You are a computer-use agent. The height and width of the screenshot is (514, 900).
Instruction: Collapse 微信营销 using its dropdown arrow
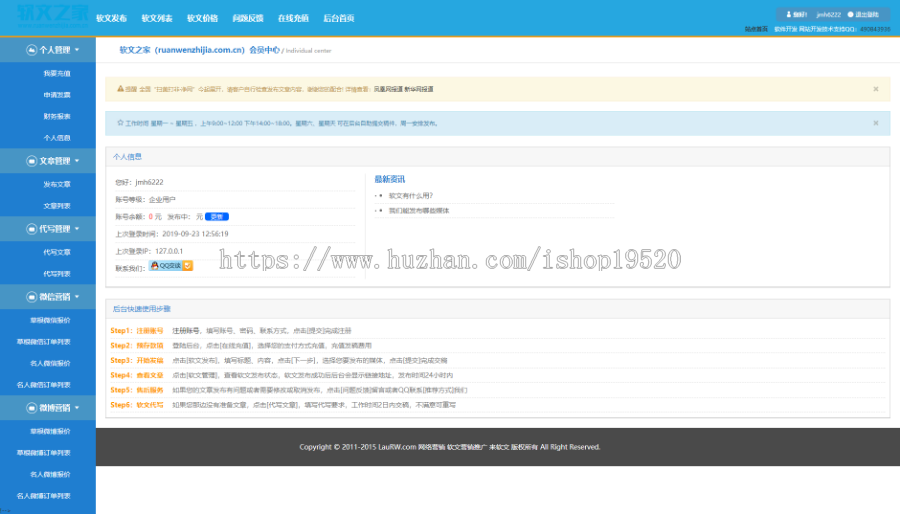pyautogui.click(x=77, y=297)
